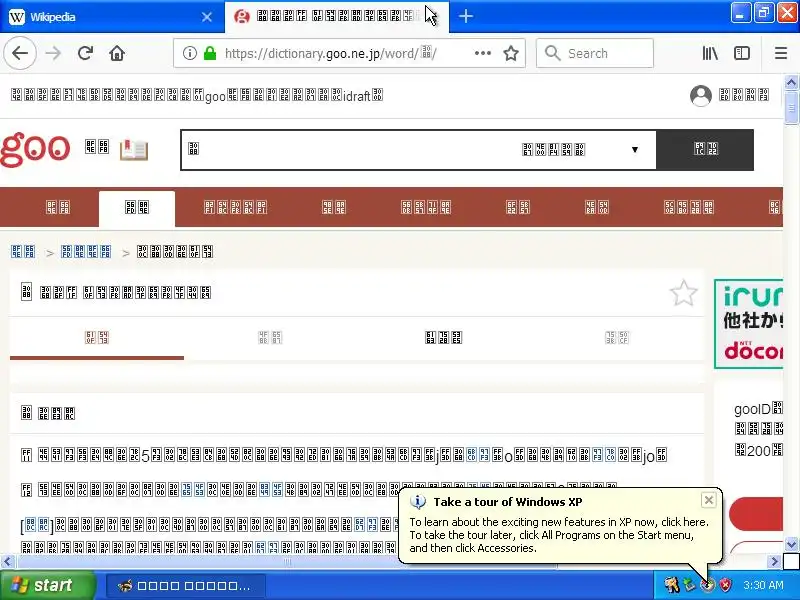Select the highlighted white navigation tab
Viewport: 800px width, 600px height.
pyautogui.click(x=137, y=208)
